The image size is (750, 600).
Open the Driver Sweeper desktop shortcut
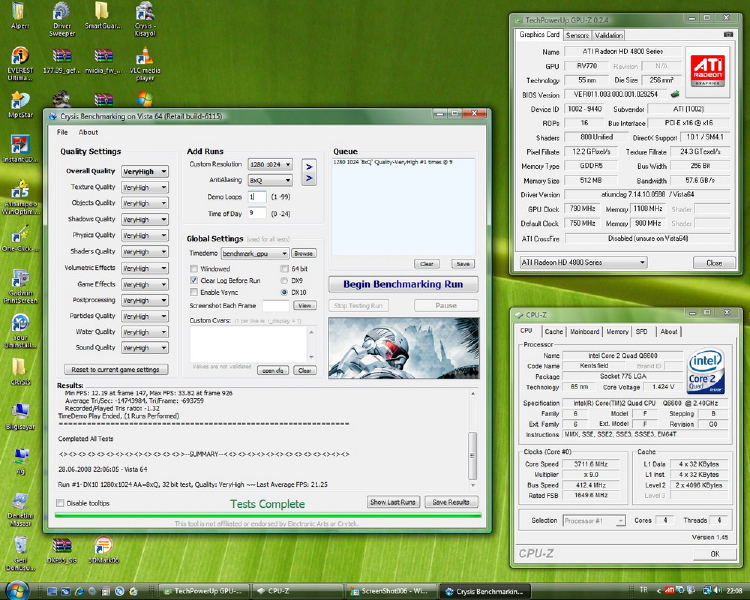(x=62, y=19)
